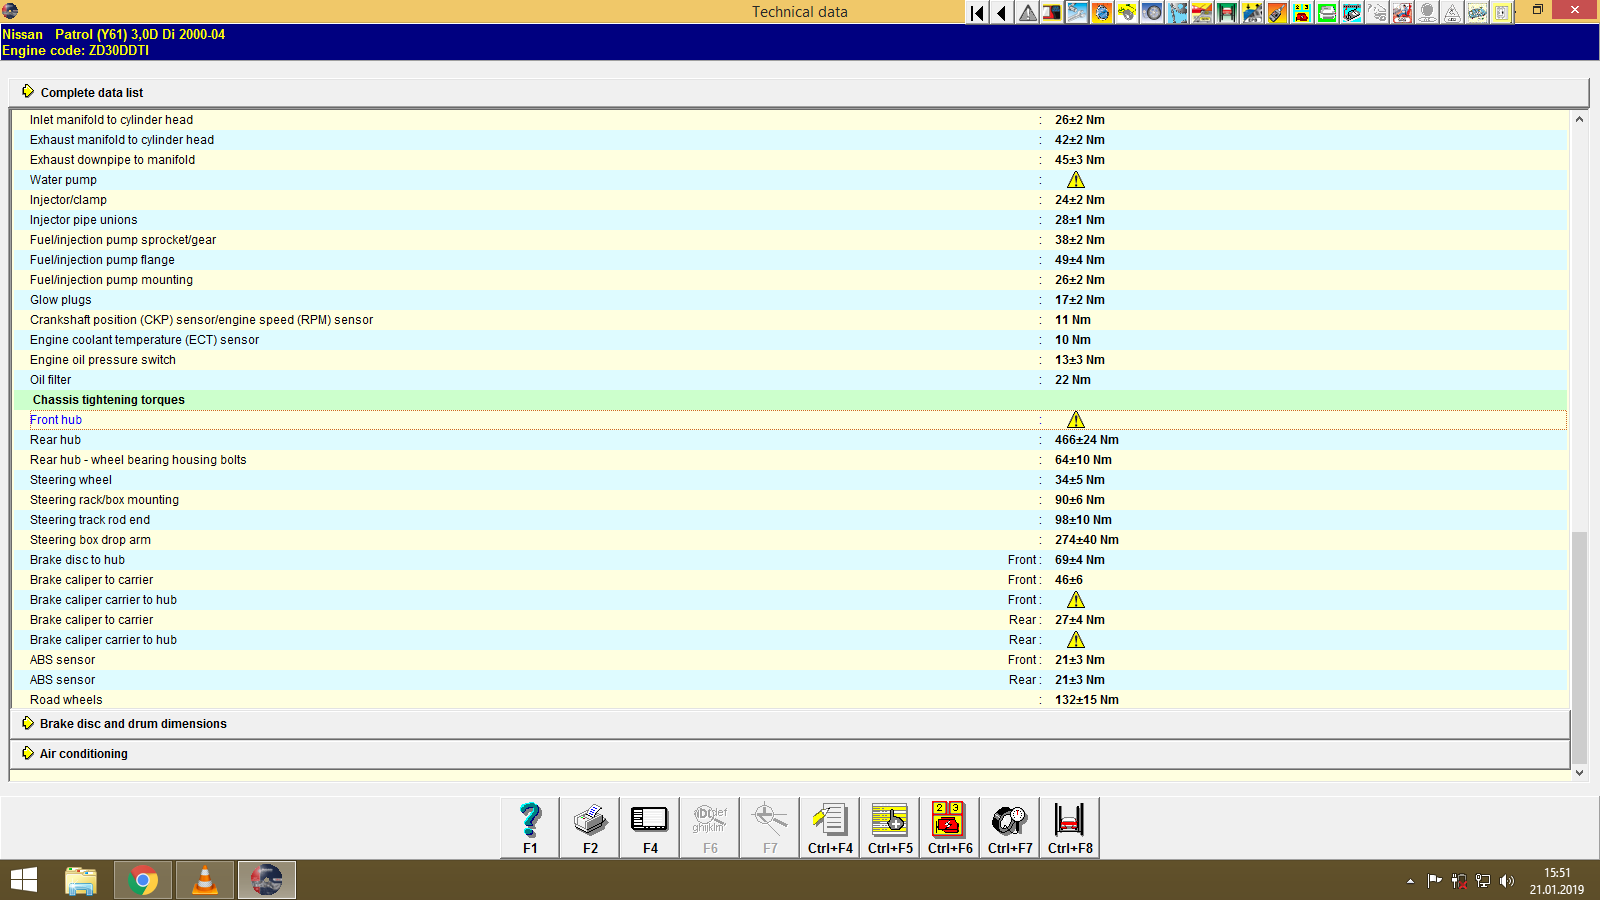This screenshot has width=1600, height=900.
Task: Click the Ctrl+F5 data selection icon
Action: 889,826
